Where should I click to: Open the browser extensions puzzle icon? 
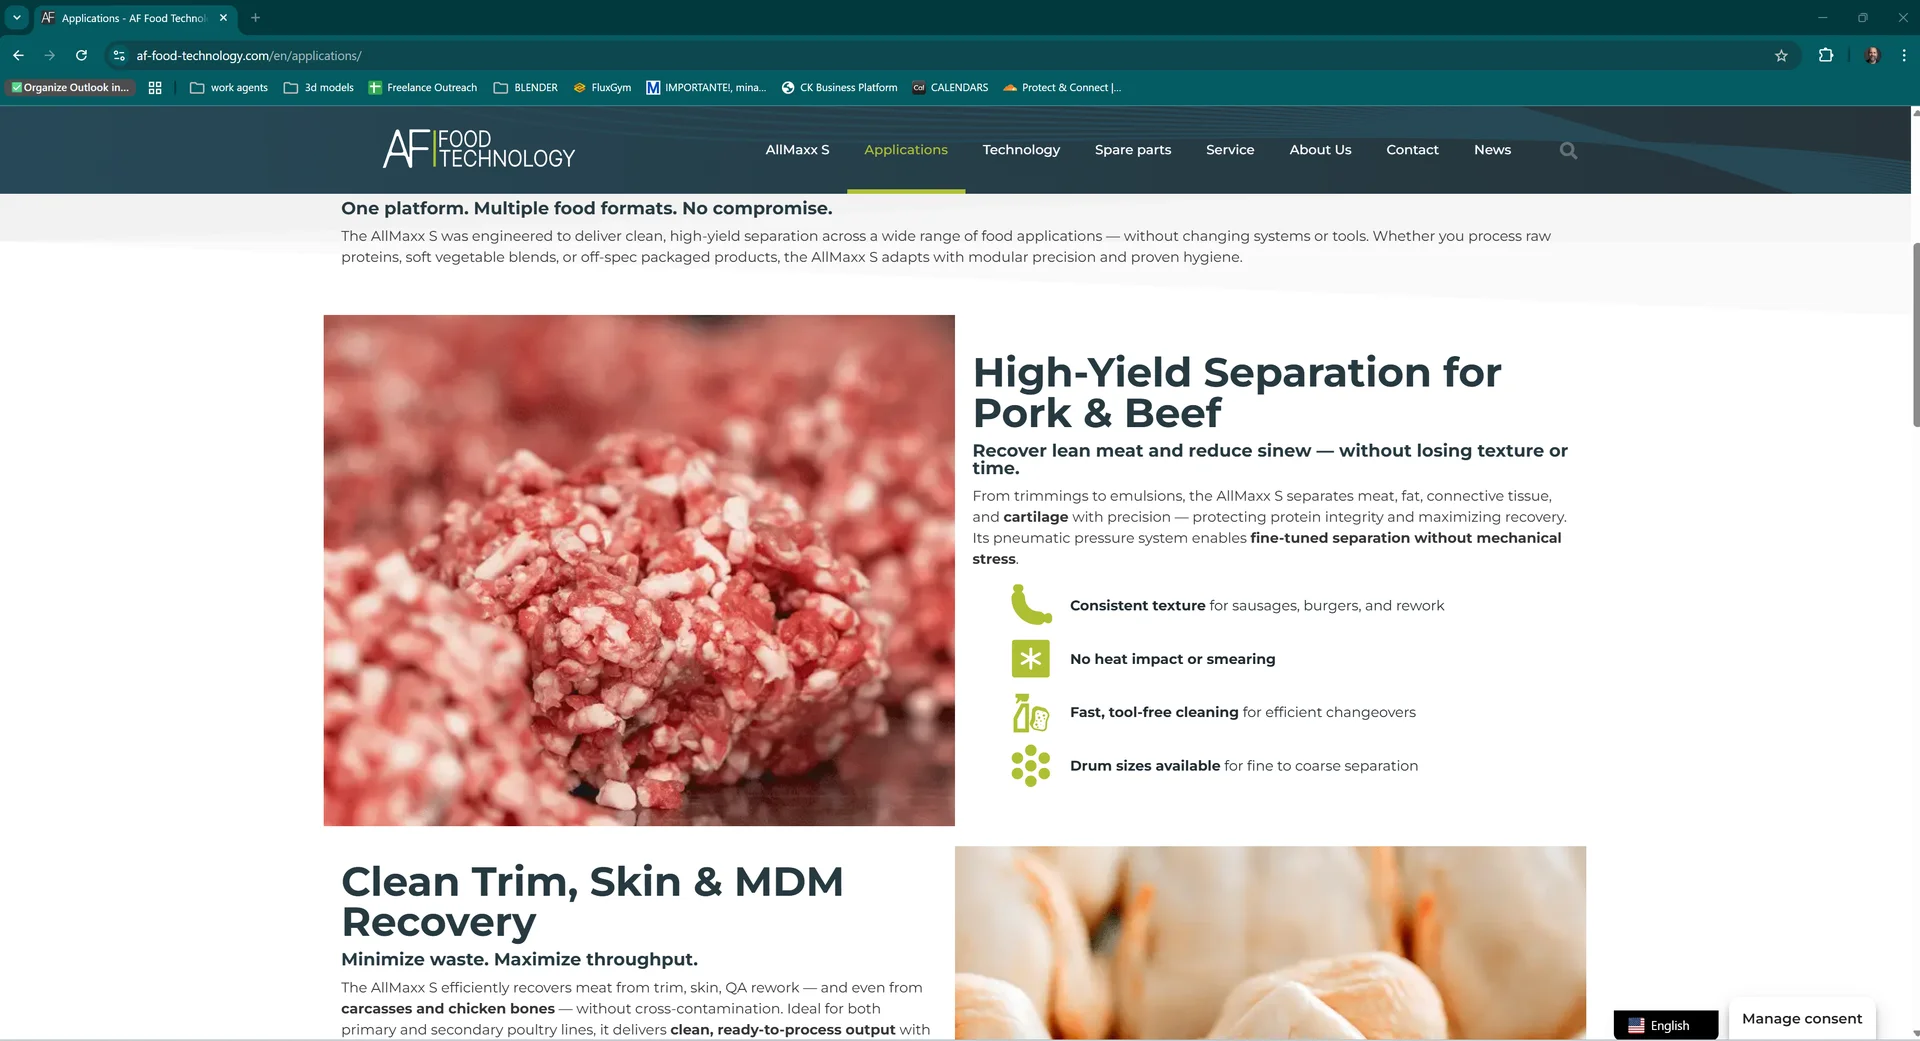[1826, 56]
